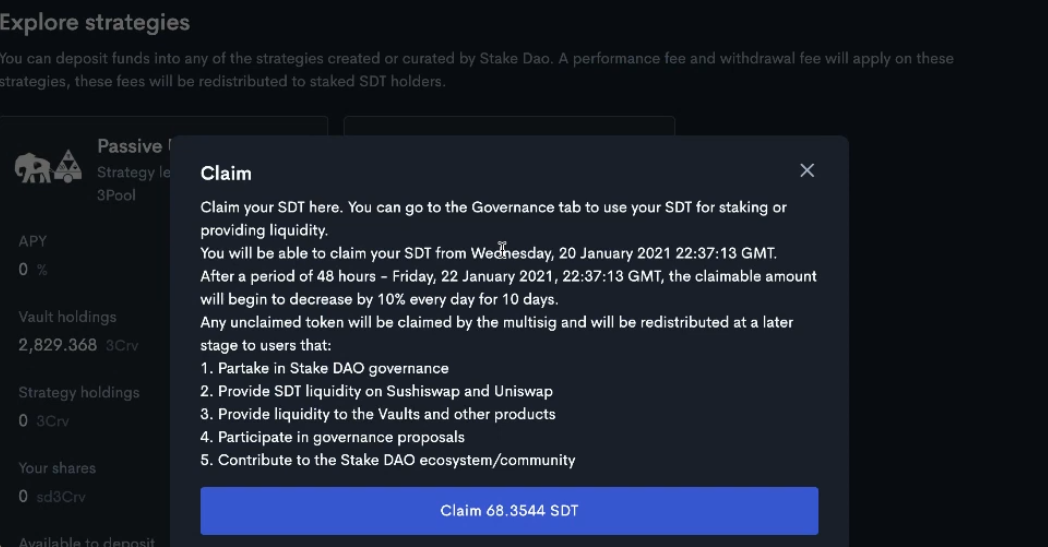
Task: Click Provide liquidity to the Vaults item
Action: (x=378, y=414)
